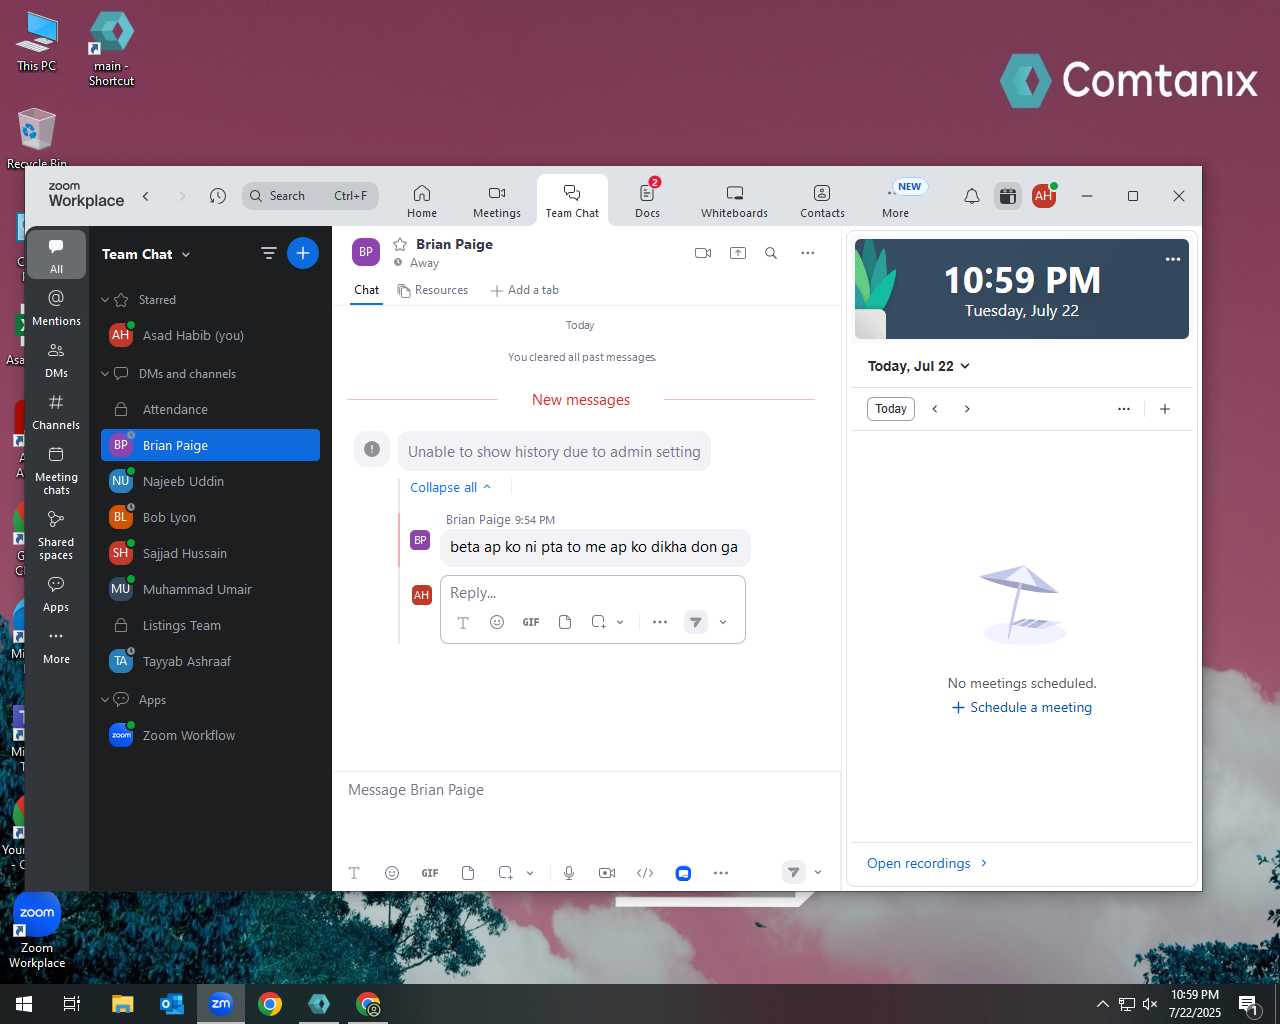This screenshot has width=1280, height=1024.
Task: Insert a GIF in the main composer
Action: coord(430,873)
